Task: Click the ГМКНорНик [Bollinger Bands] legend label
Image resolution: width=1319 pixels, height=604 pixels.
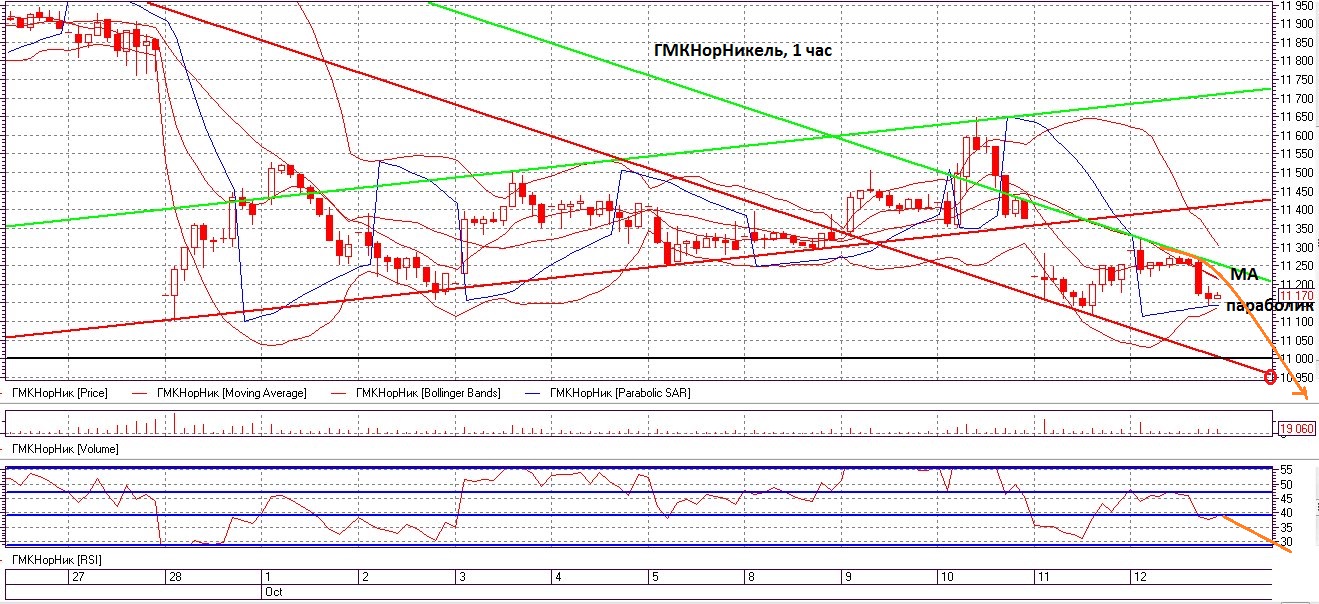Action: (428, 393)
